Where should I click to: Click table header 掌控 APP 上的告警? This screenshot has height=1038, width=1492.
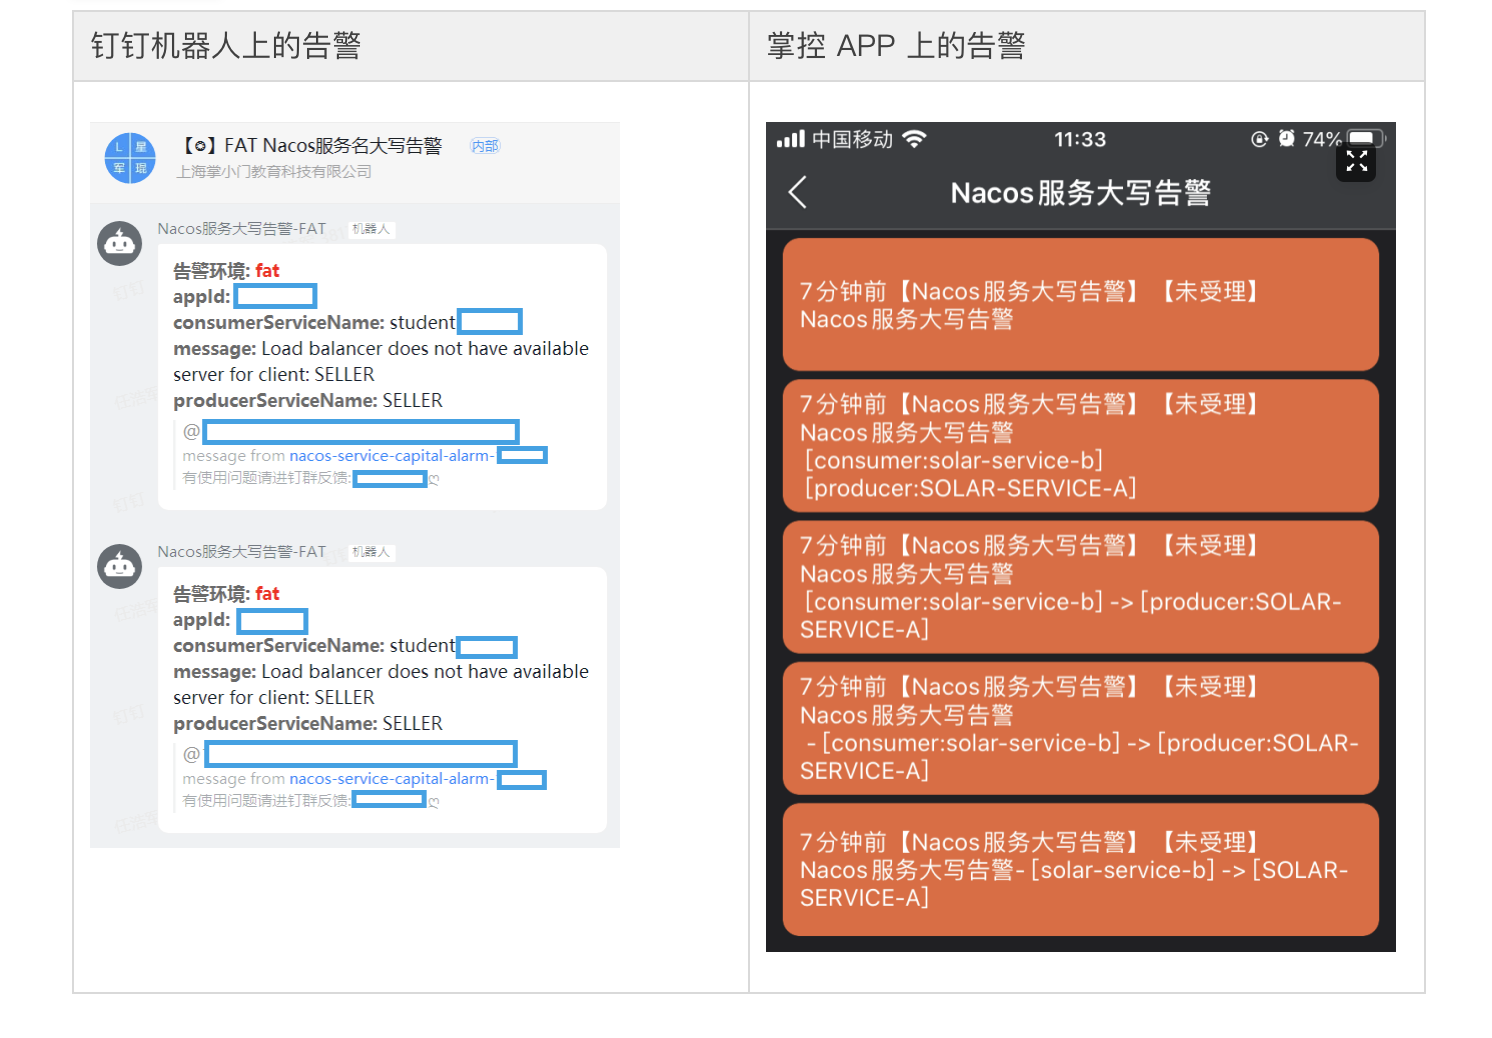tap(896, 46)
